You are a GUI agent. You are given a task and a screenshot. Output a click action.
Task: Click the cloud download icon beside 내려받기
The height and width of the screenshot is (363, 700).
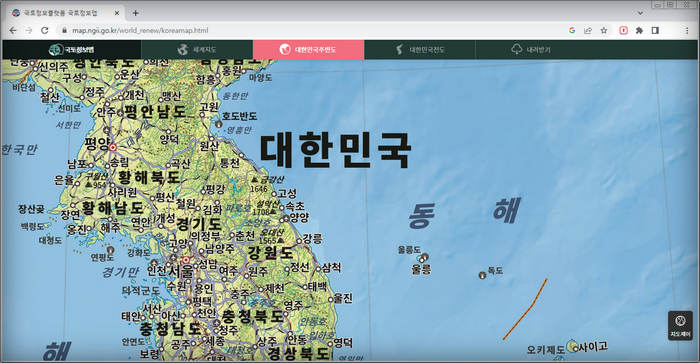pos(517,50)
